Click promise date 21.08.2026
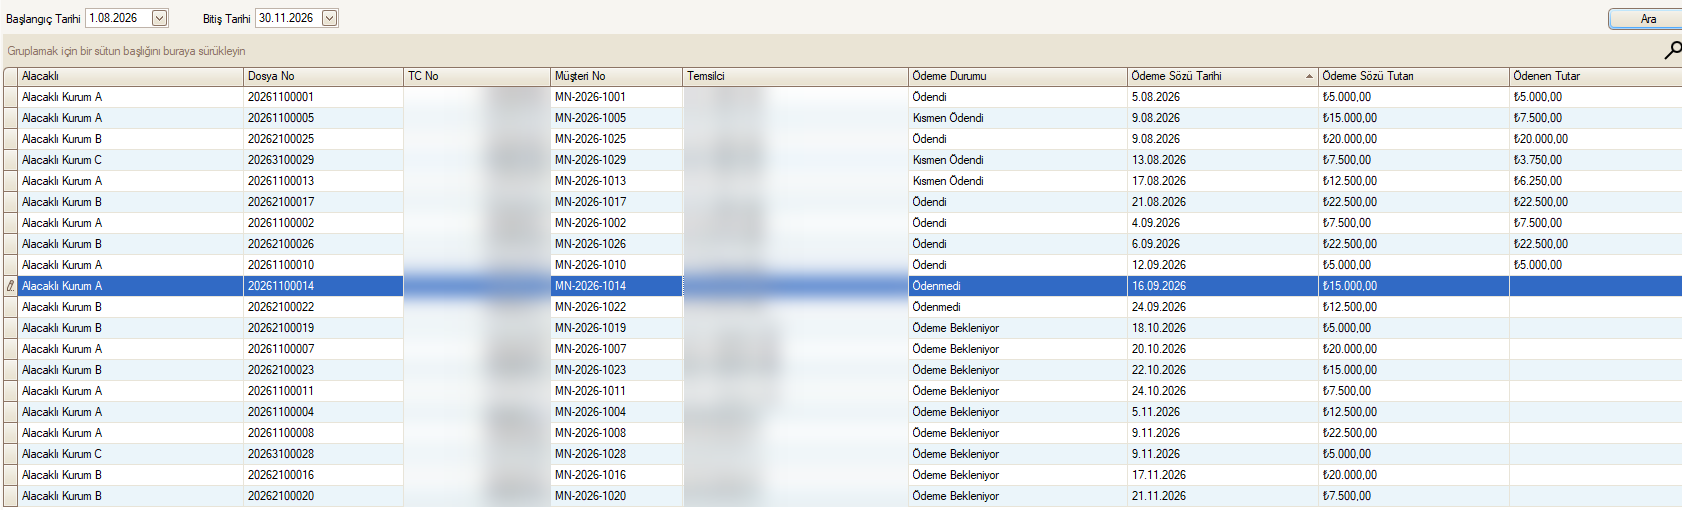1682x510 pixels. tap(1159, 202)
